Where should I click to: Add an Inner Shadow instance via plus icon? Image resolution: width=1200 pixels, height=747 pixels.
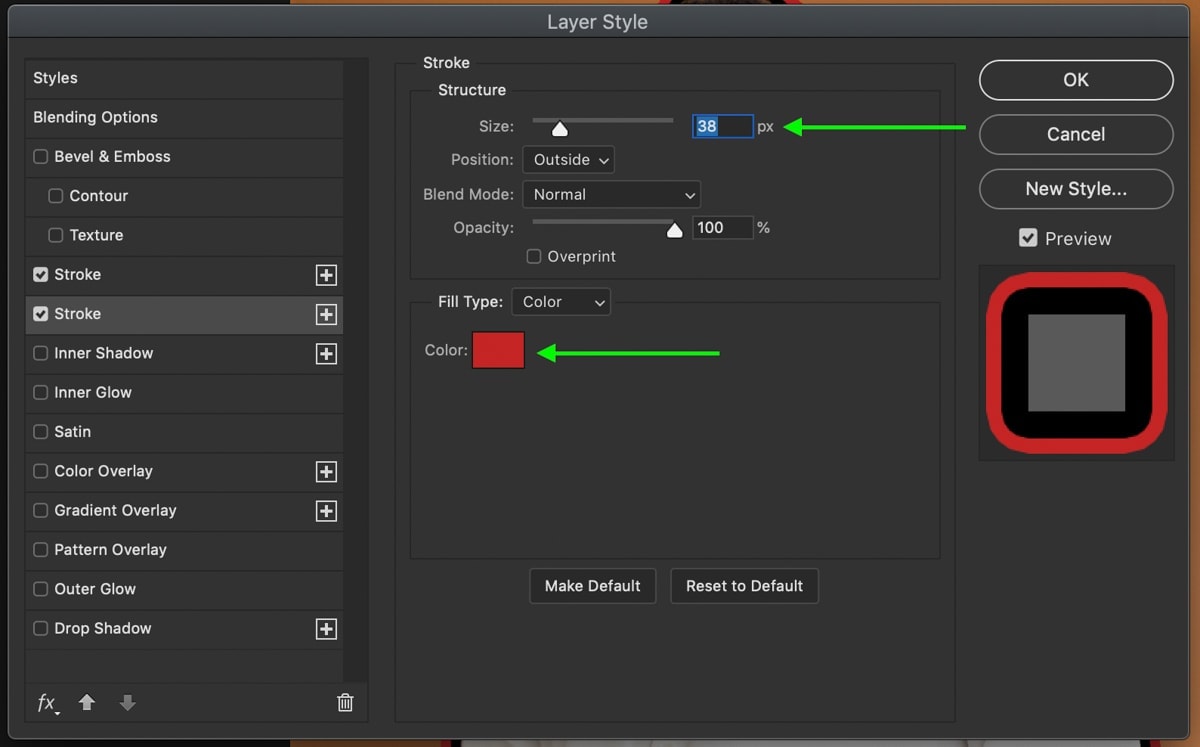326,354
